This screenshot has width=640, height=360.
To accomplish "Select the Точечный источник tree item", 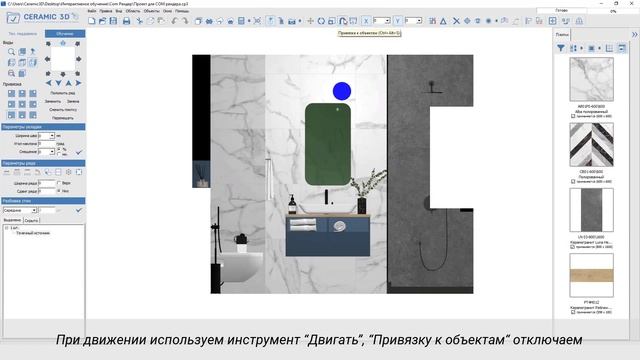I will (33, 233).
